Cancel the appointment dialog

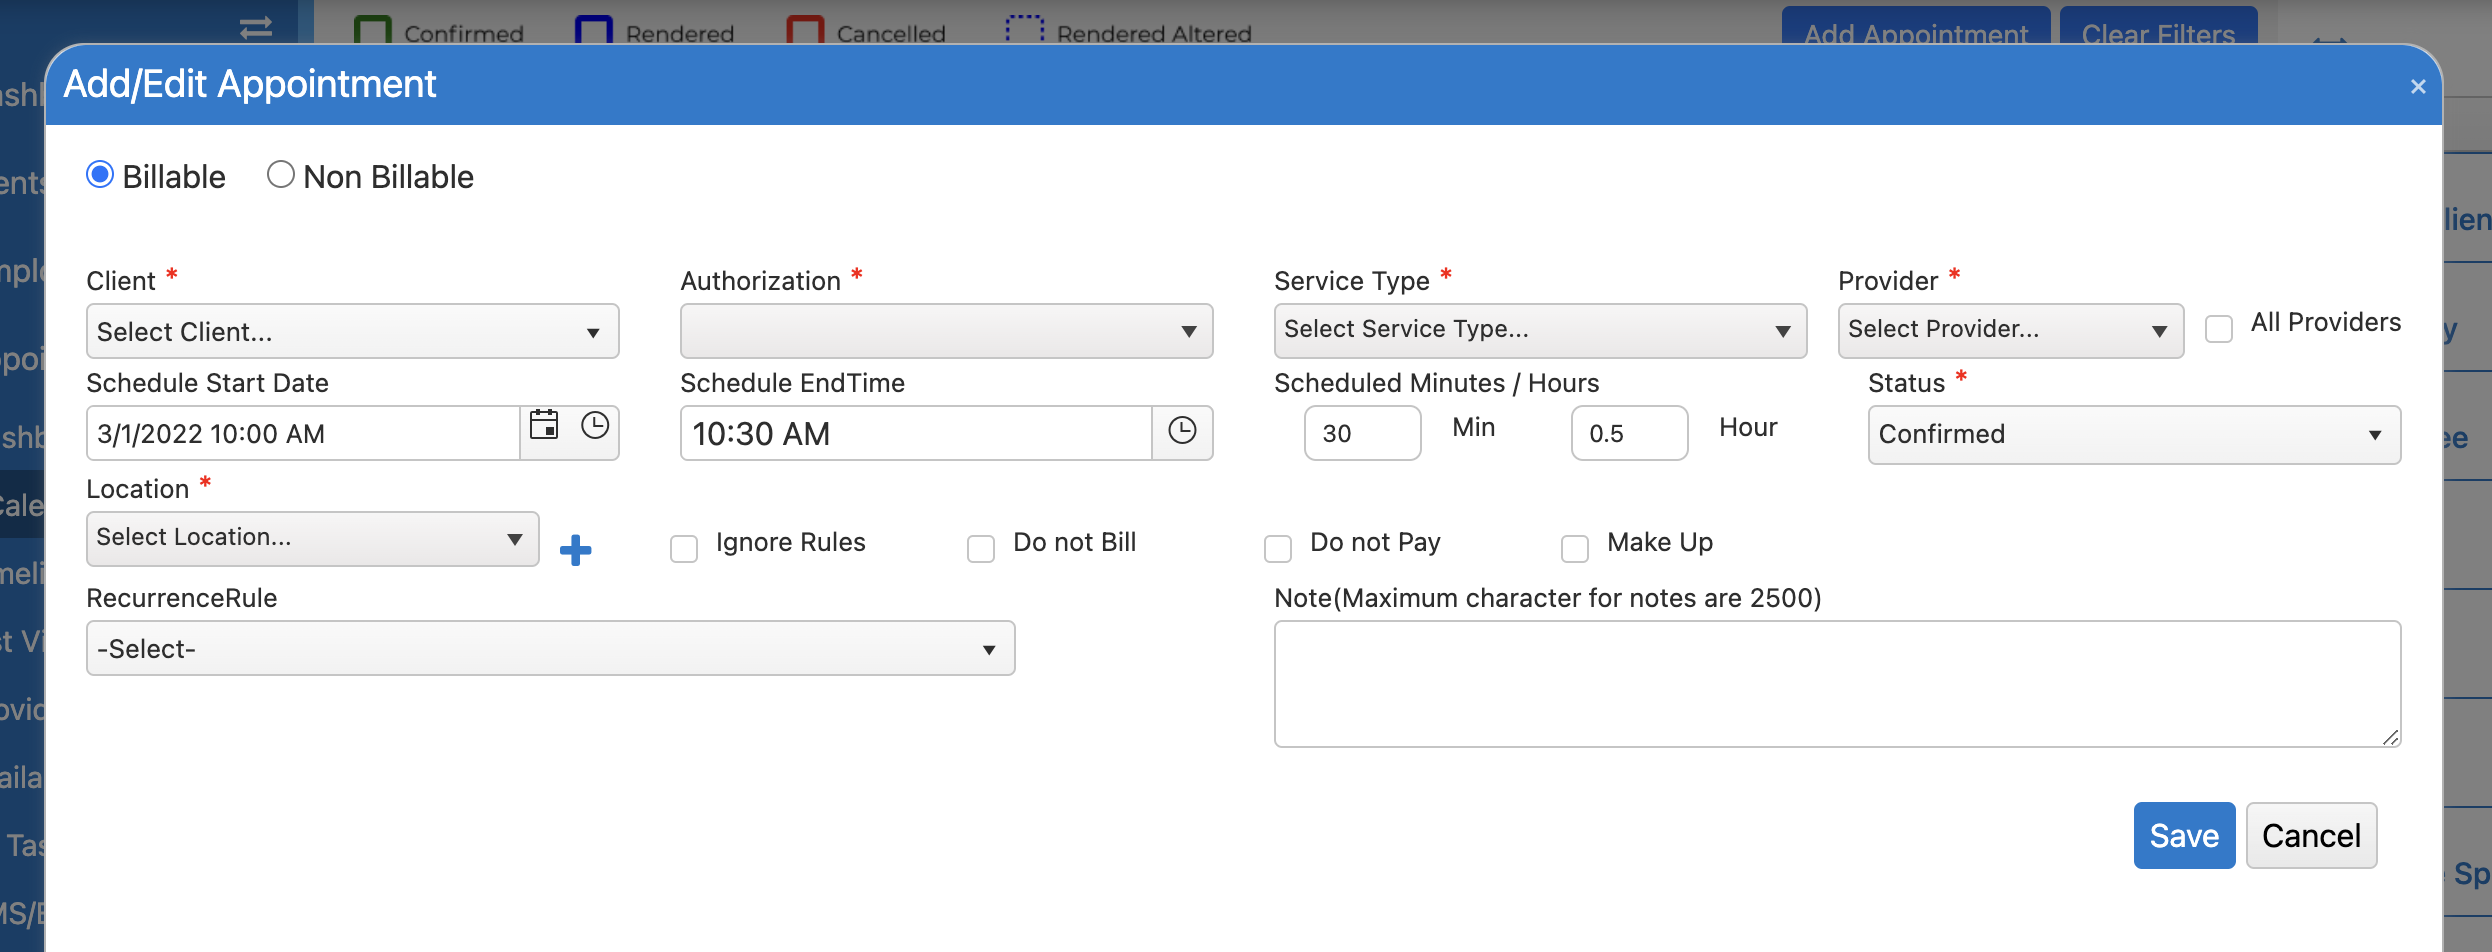point(2311,836)
